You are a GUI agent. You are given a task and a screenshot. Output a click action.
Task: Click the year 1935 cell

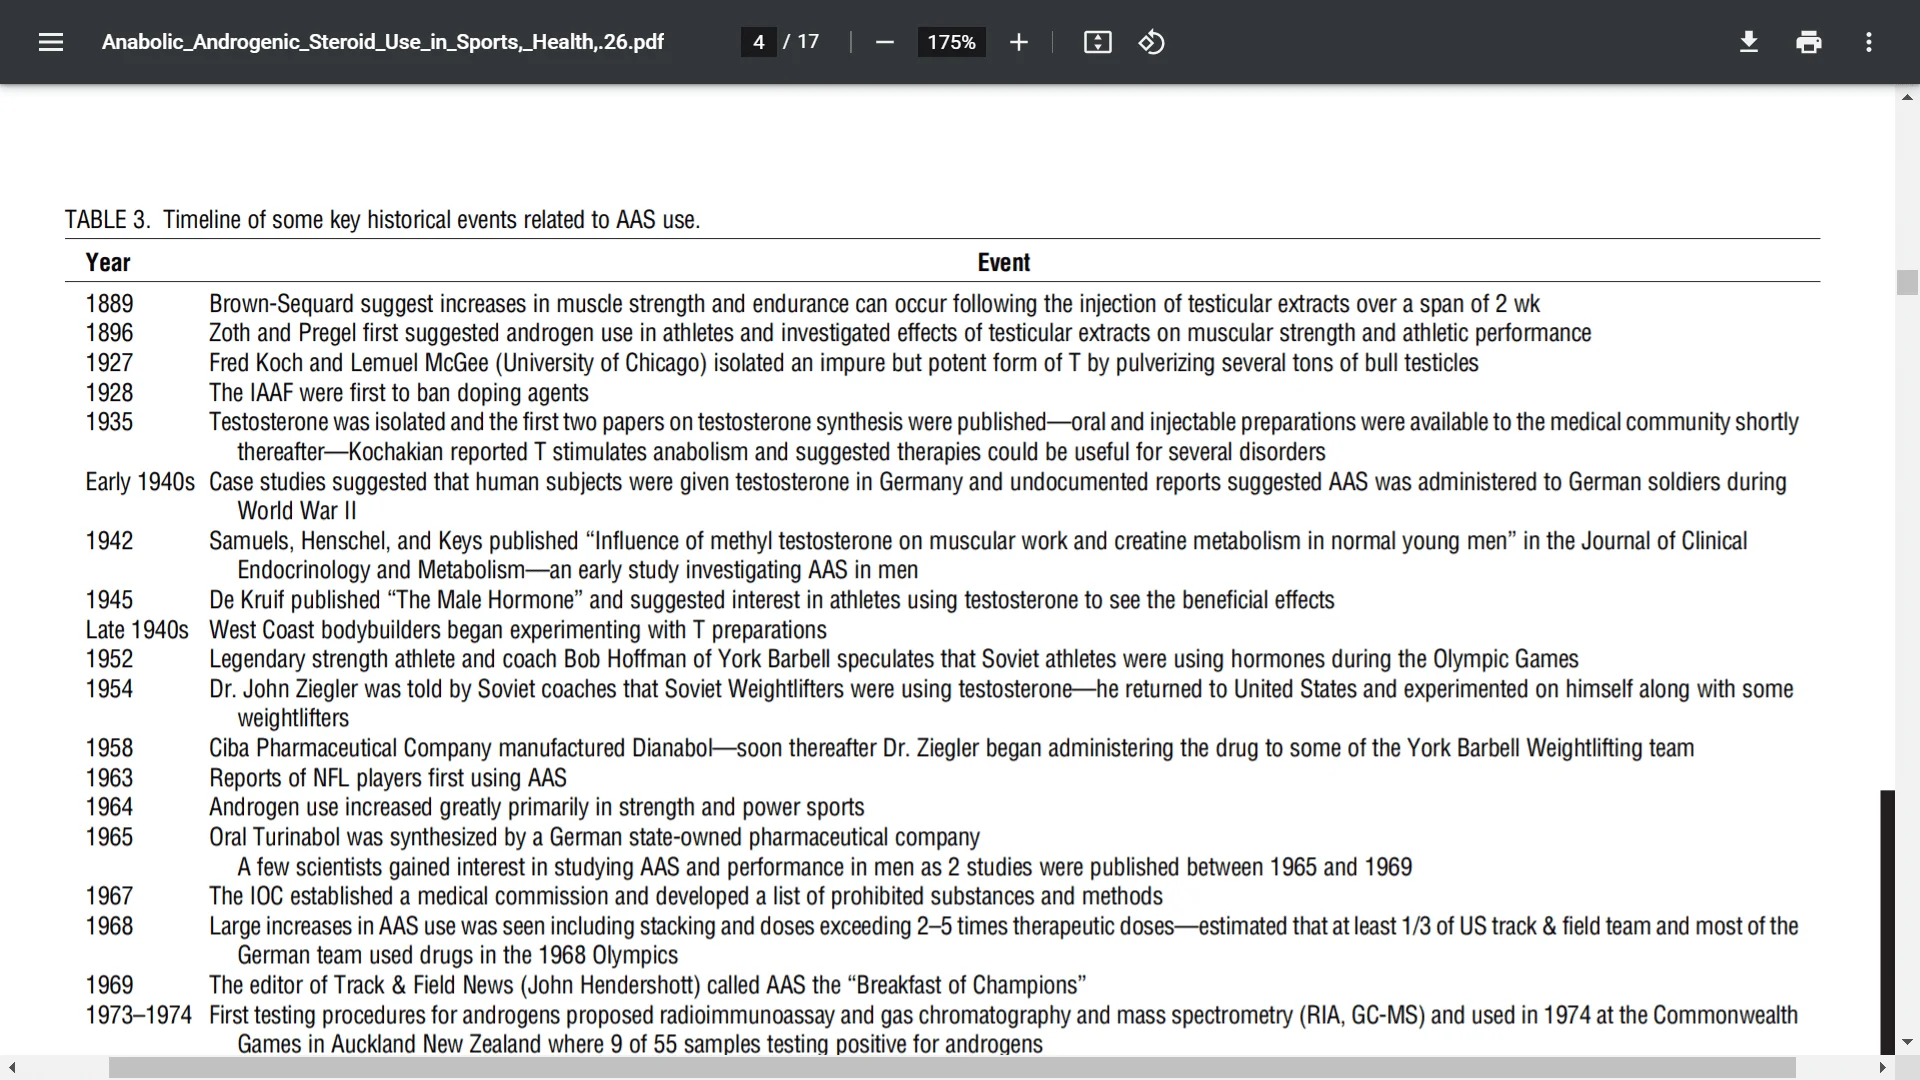[x=109, y=422]
